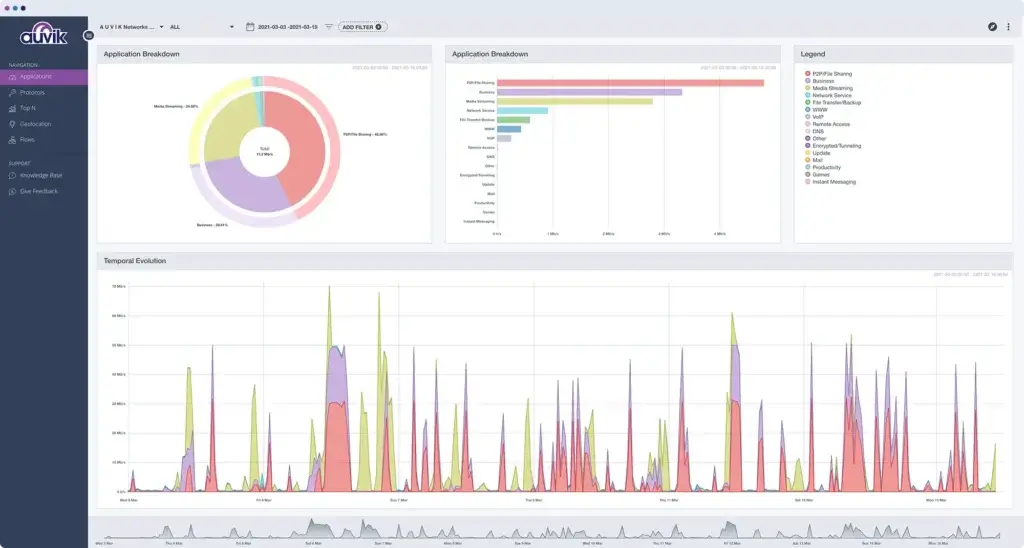Click the tallest green peak in Temporal Evolution

[x=329, y=314]
